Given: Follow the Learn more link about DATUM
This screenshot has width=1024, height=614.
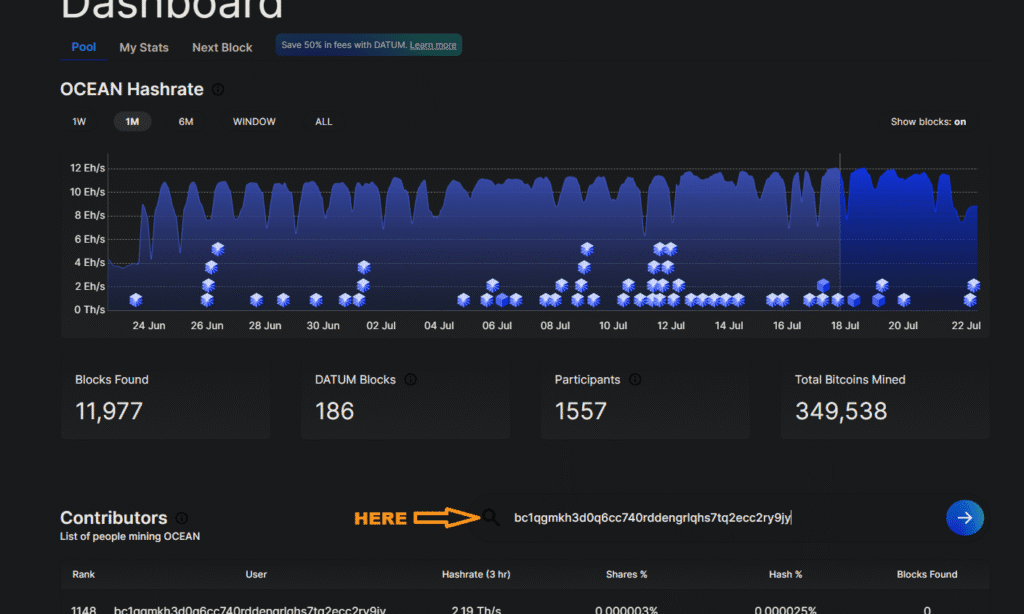Looking at the screenshot, I should pyautogui.click(x=433, y=45).
